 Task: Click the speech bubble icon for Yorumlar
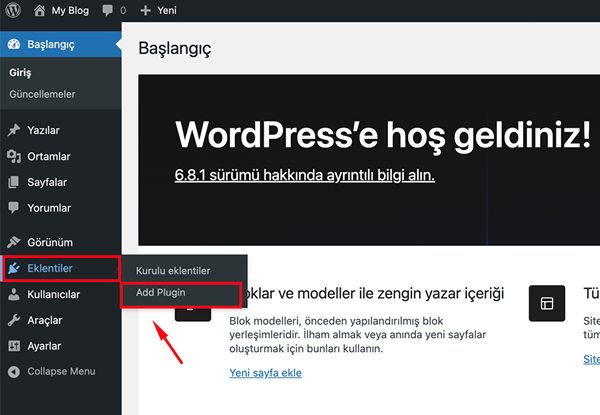13,208
